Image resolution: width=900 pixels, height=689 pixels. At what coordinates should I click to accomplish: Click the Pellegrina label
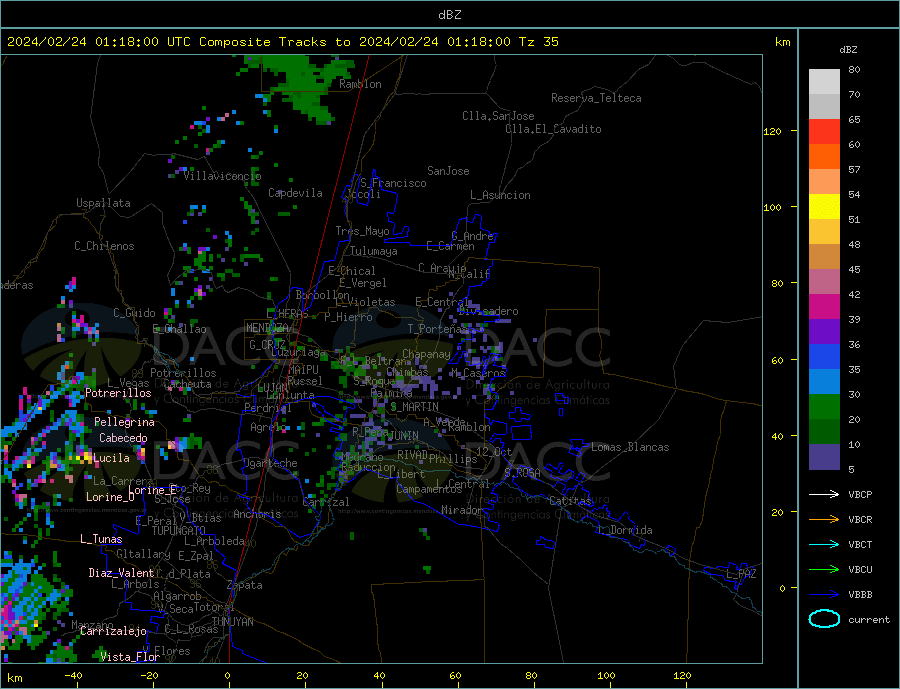point(125,423)
